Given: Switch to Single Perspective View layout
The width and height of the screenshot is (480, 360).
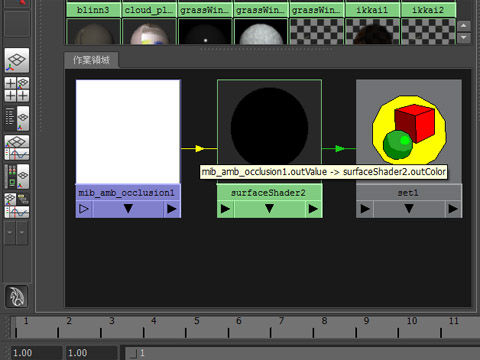Looking at the screenshot, I should [x=17, y=60].
